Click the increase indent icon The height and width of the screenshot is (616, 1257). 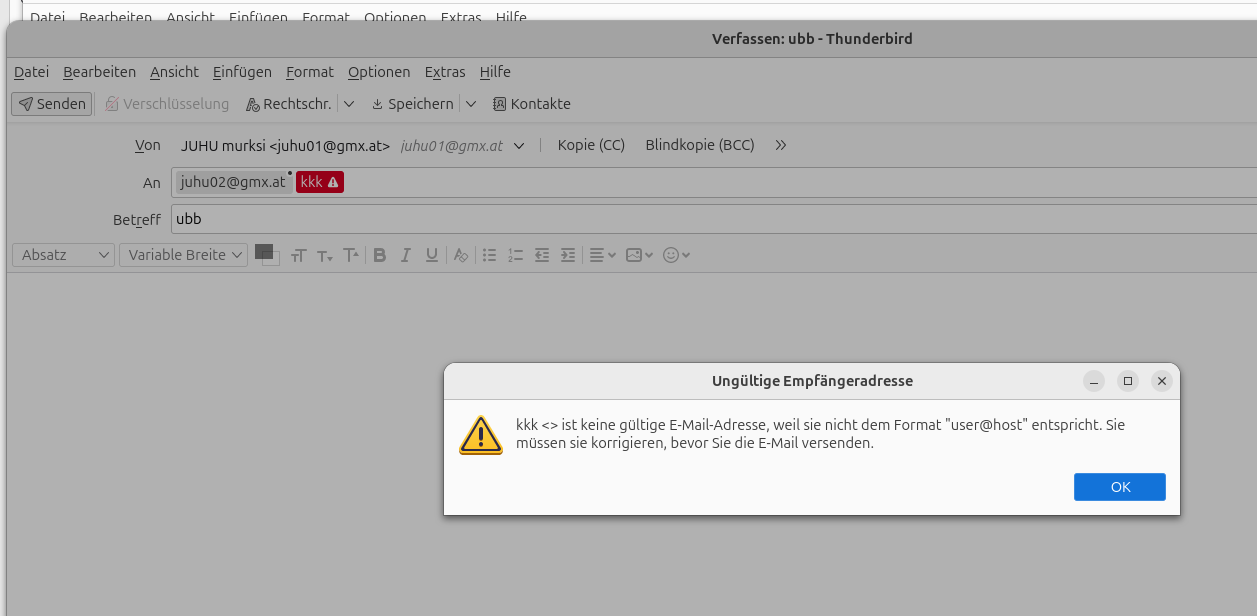(x=568, y=255)
